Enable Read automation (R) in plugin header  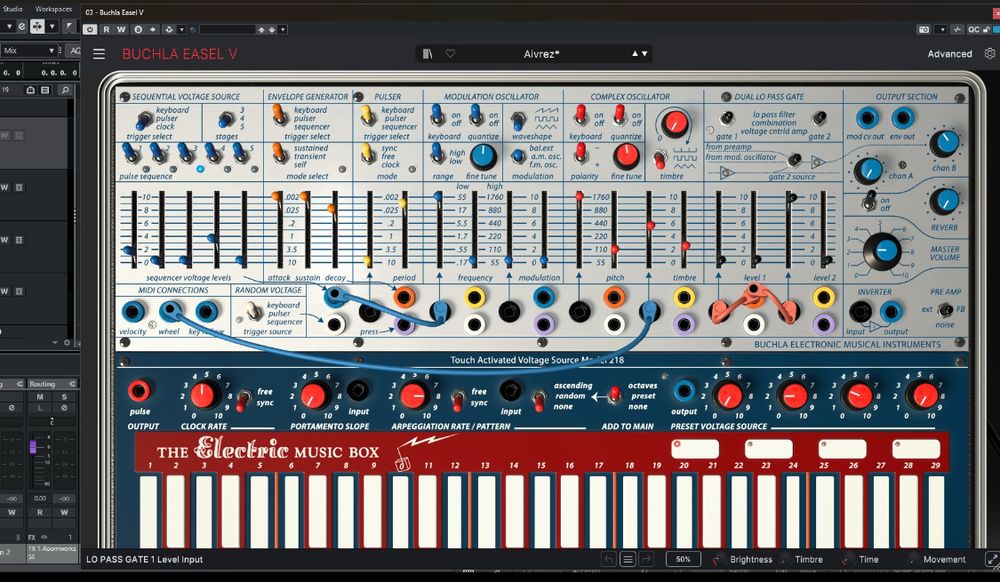click(x=107, y=29)
